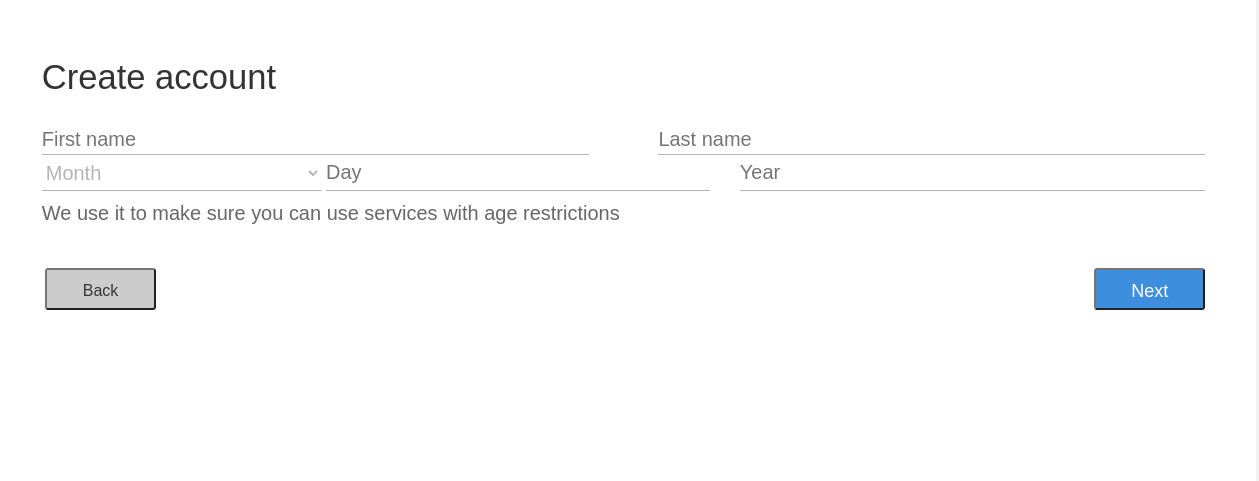
Task: Click the Create account heading
Action: click(x=159, y=77)
